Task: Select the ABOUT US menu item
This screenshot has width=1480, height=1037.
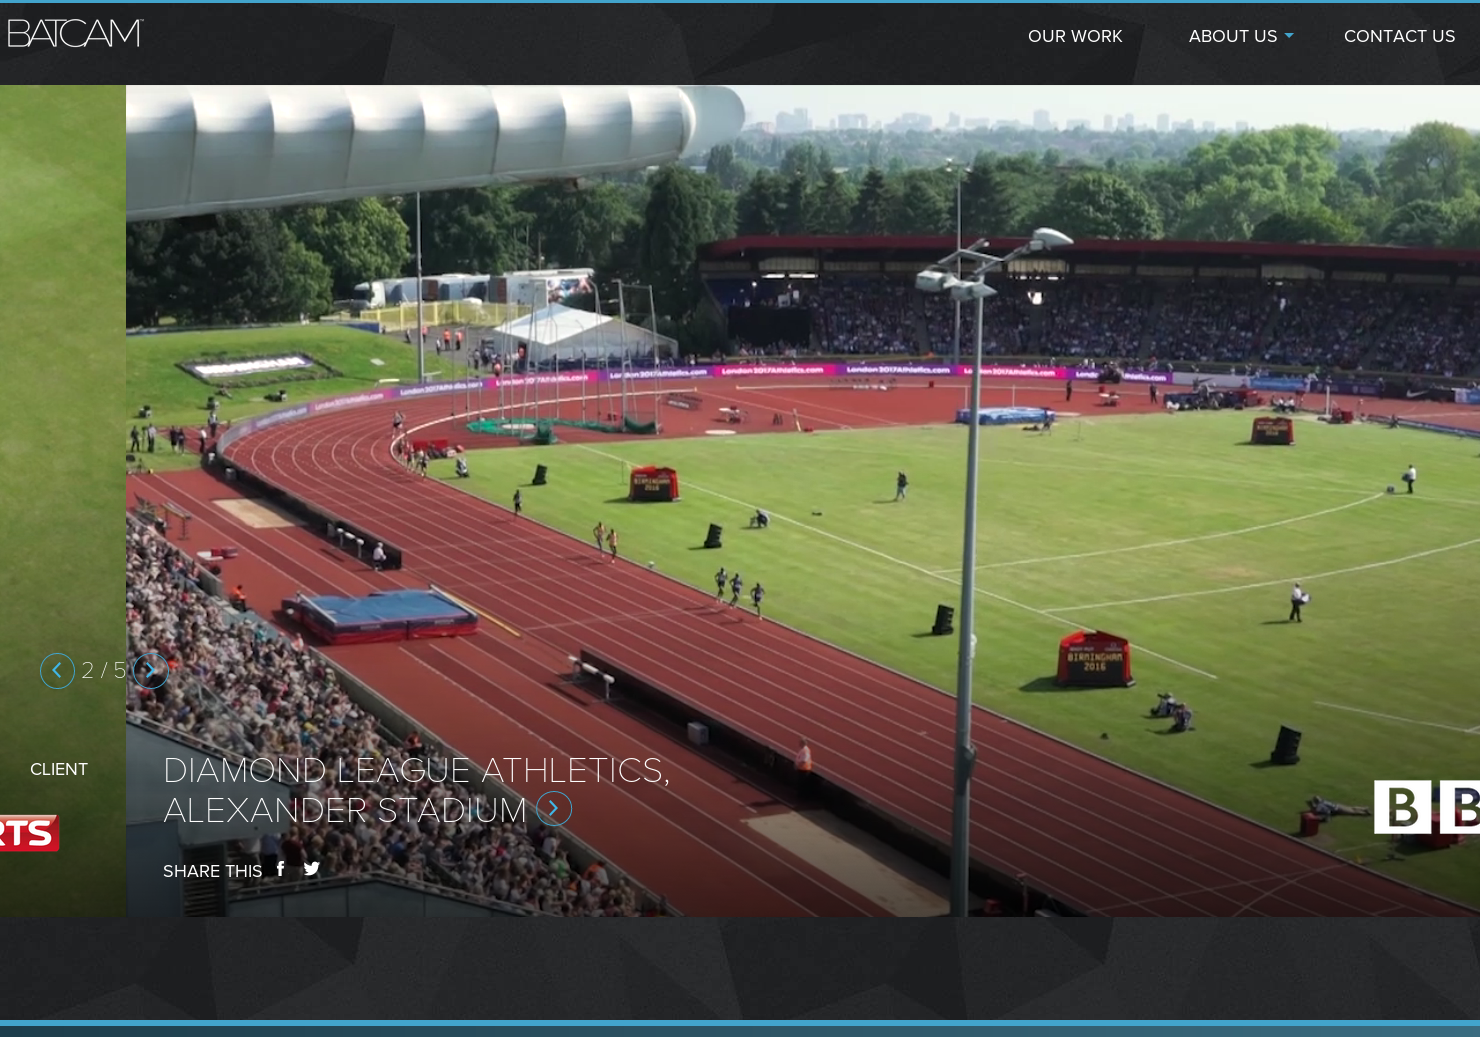Action: (x=1233, y=36)
